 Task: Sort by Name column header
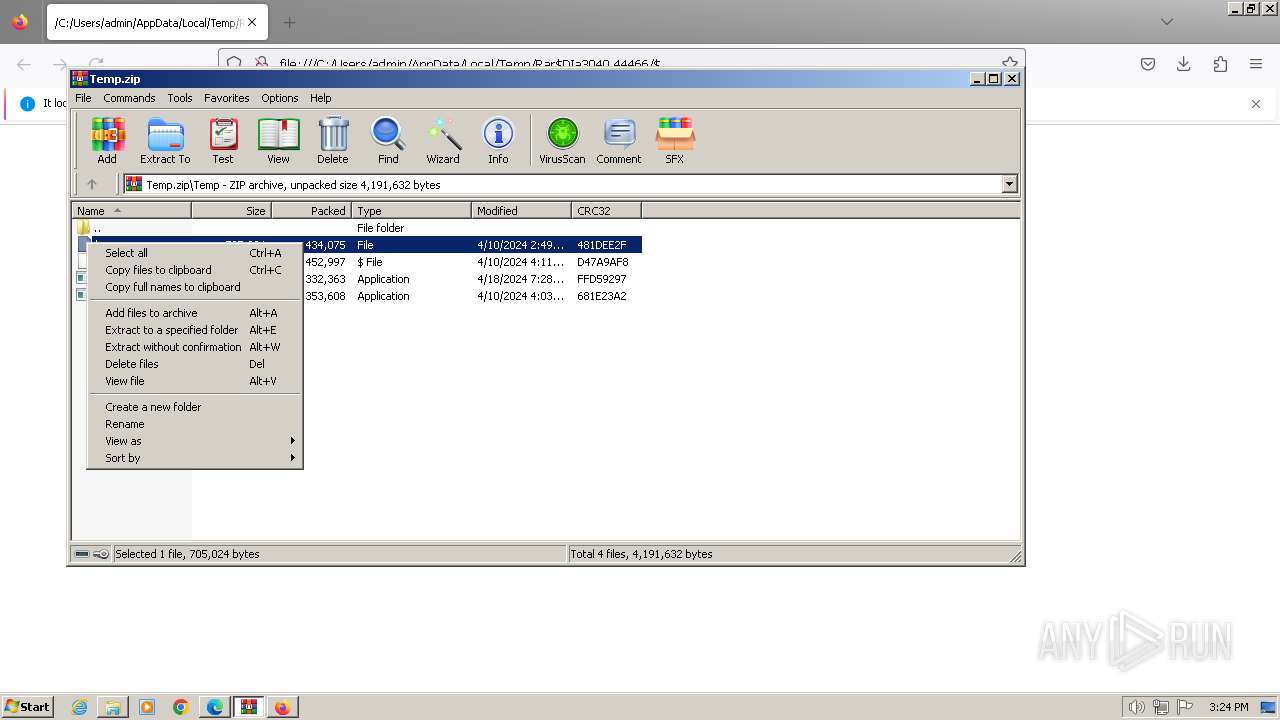[132, 211]
